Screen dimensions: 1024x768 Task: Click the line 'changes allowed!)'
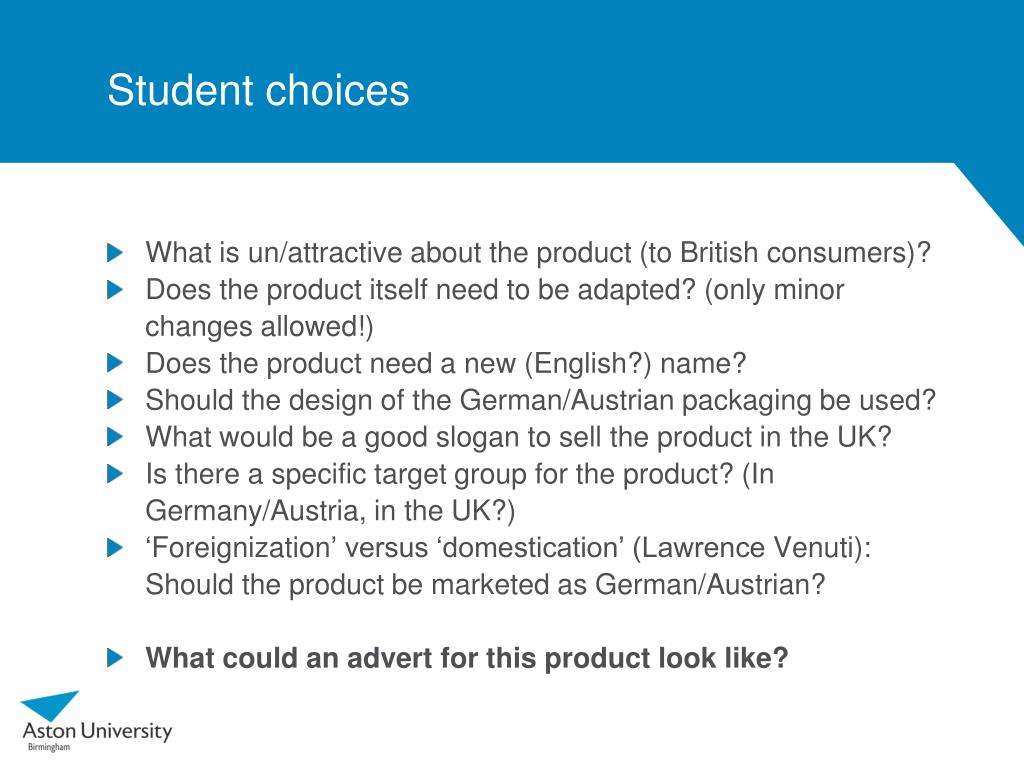coord(259,327)
